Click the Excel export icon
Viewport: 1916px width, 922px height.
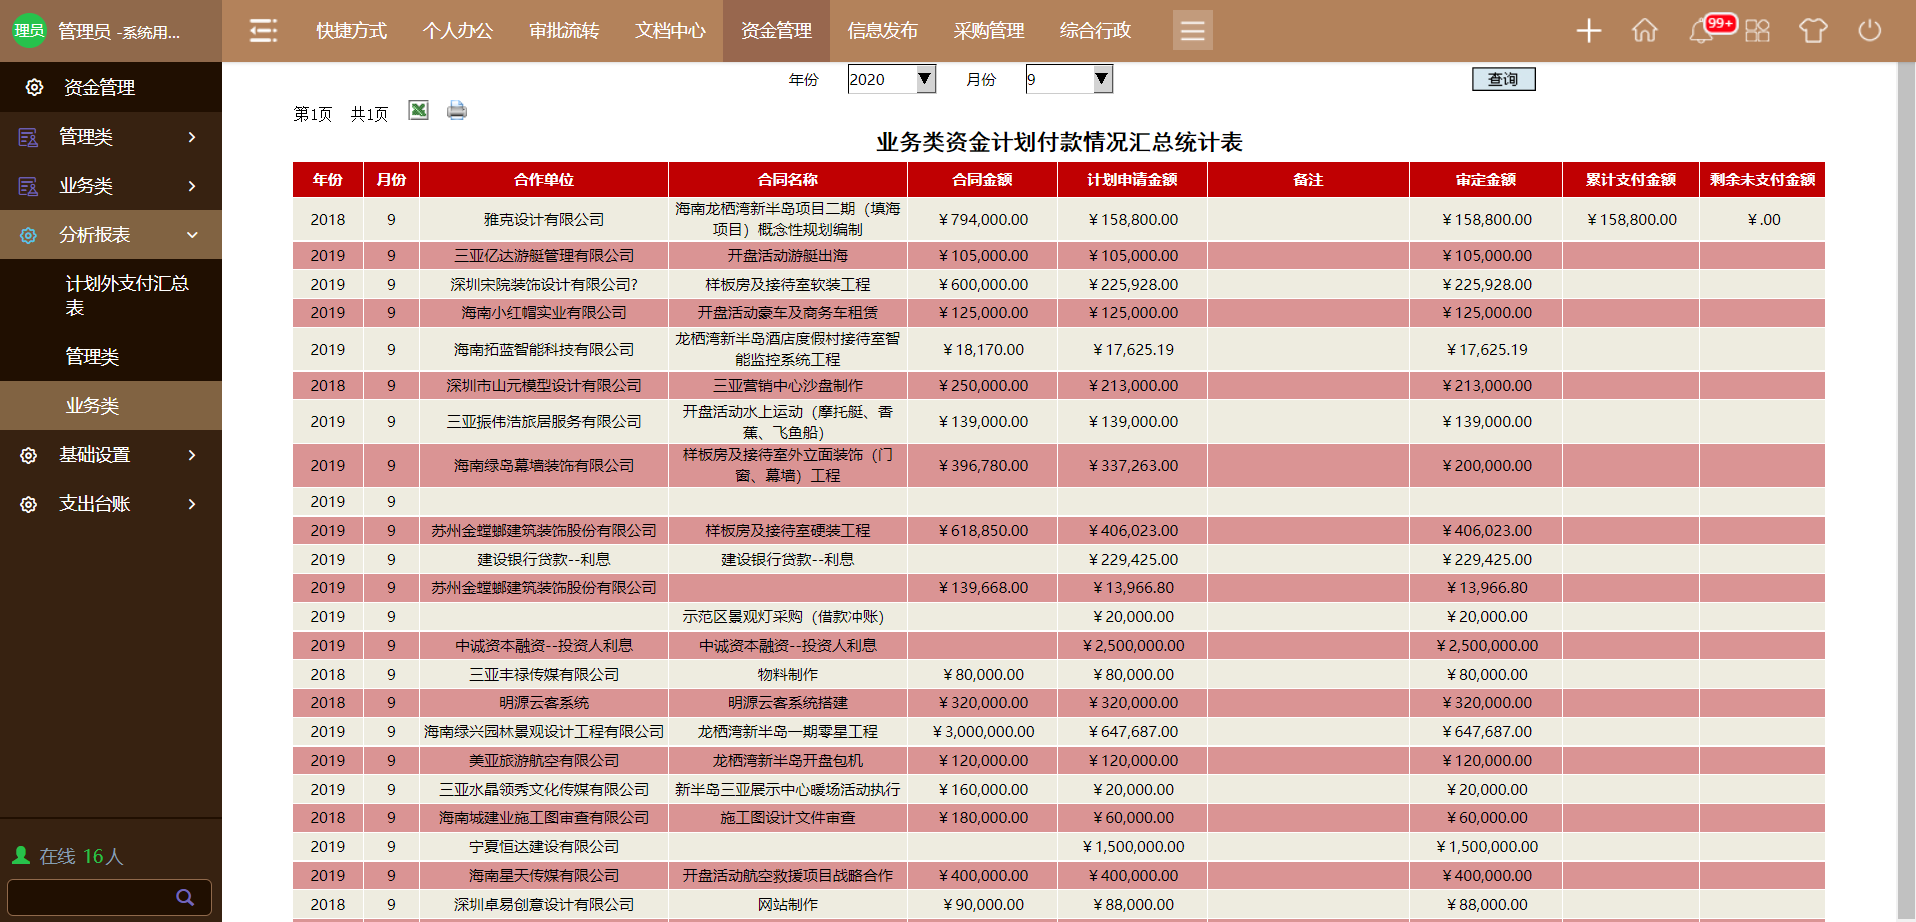[x=418, y=110]
